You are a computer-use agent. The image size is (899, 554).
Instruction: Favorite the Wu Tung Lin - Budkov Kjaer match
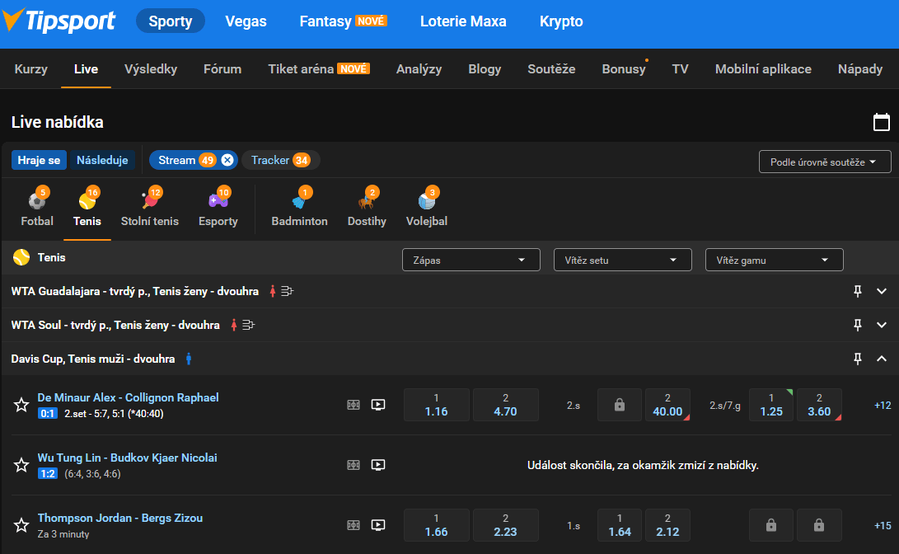click(21, 465)
